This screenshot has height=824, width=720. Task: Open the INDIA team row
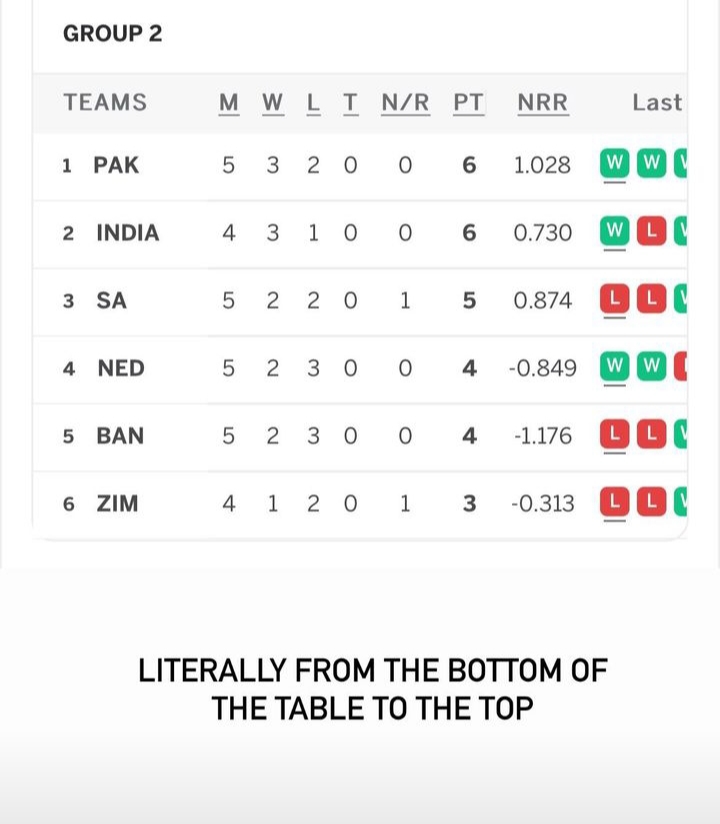(360, 234)
